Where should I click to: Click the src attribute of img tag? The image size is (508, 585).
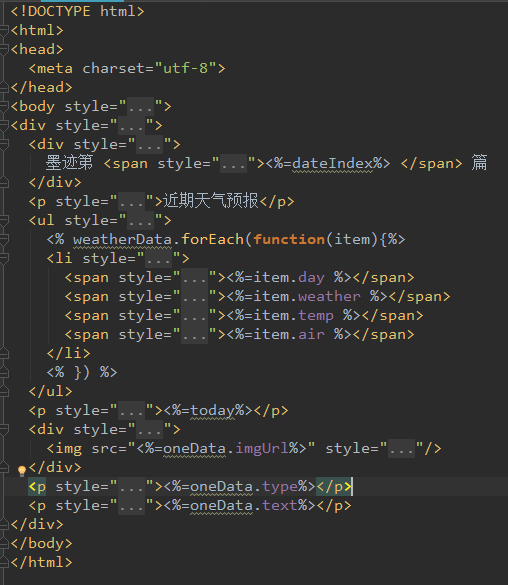coord(105,449)
